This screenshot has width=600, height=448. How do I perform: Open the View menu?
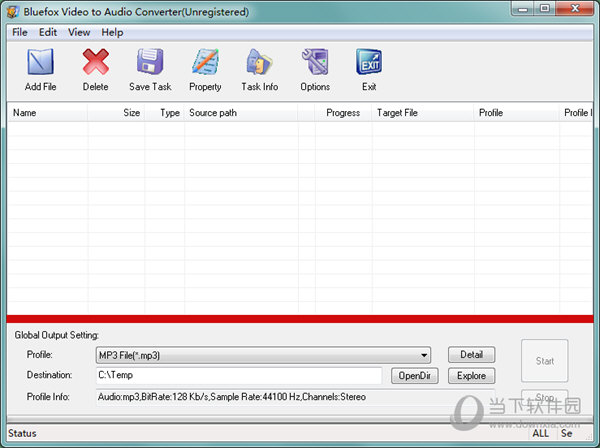pyautogui.click(x=79, y=33)
